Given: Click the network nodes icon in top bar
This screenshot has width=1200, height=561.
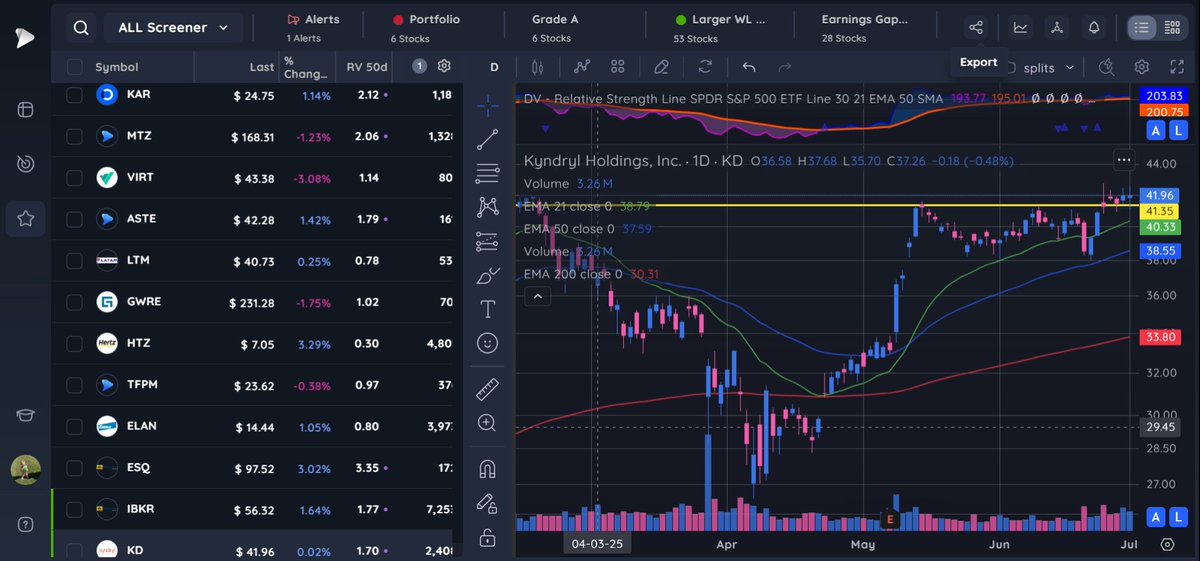Looking at the screenshot, I should [1057, 28].
